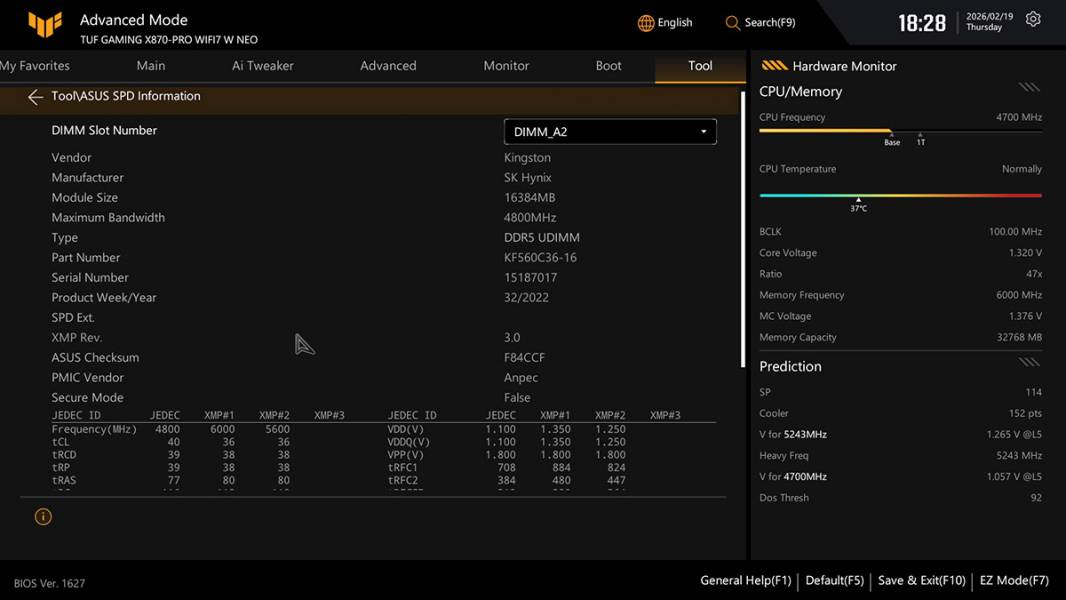Click the magnifier Search icon
Viewport: 1066px width, 600px height.
coord(733,23)
